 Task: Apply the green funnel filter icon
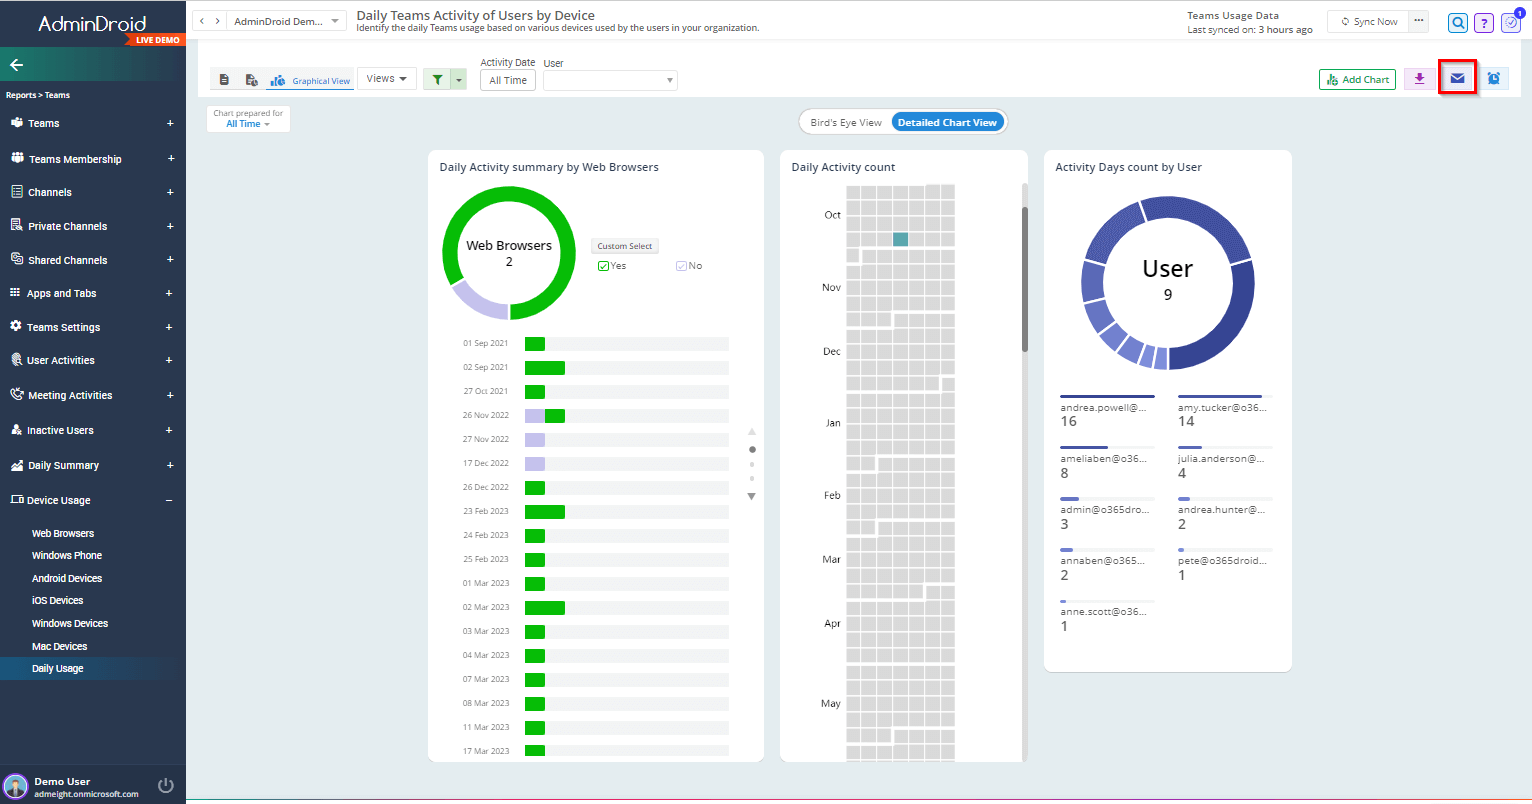point(437,79)
